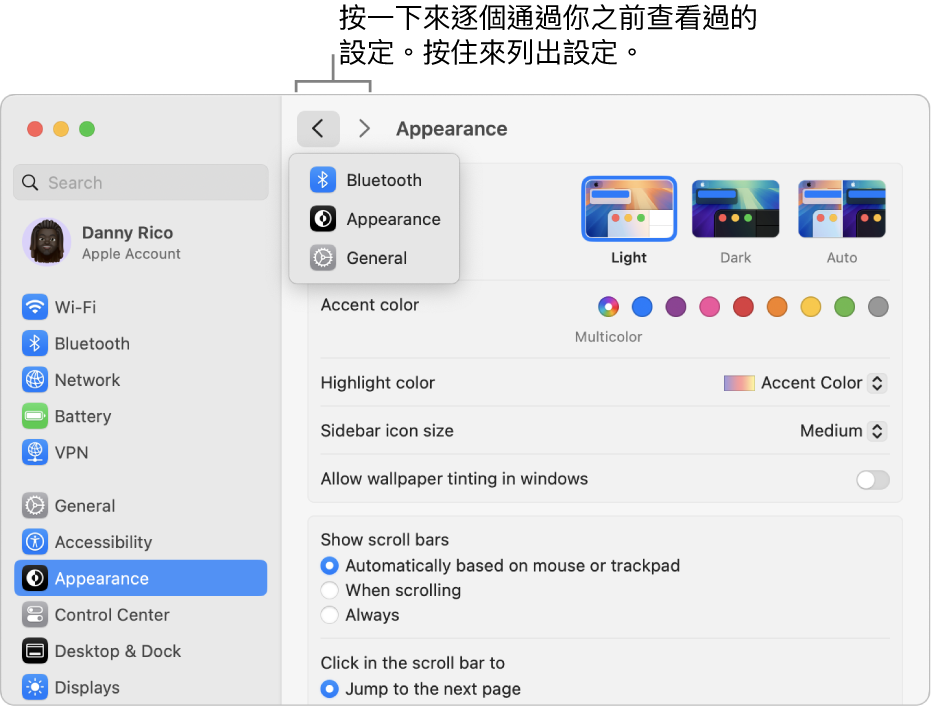
Task: Select the Light appearance thumbnail
Action: (629, 208)
